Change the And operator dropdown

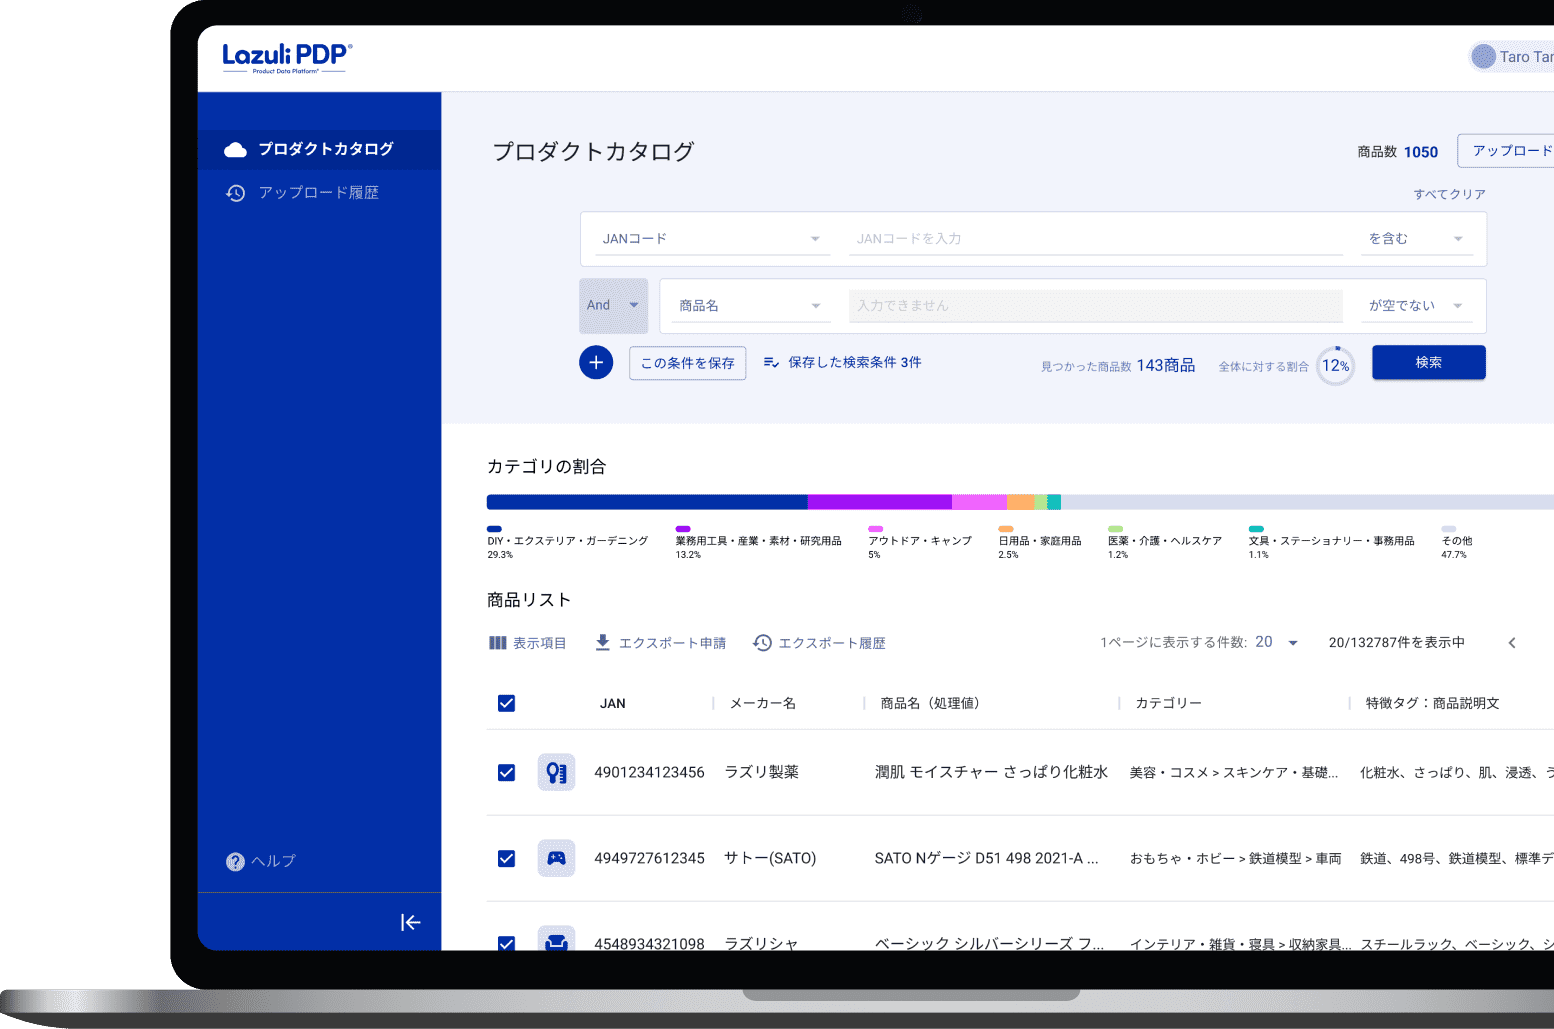613,305
